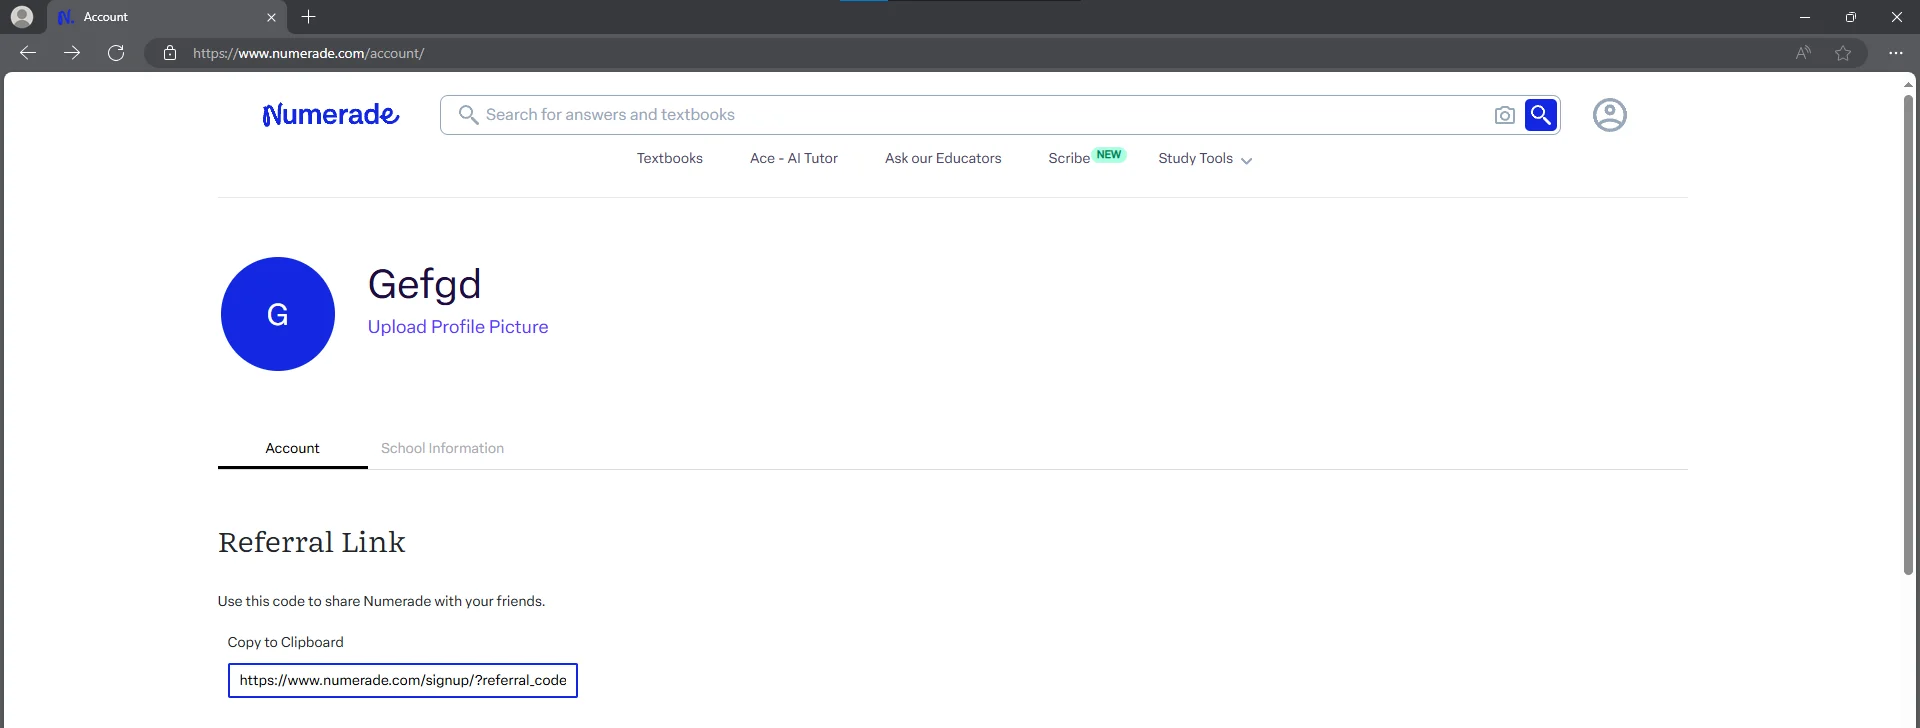This screenshot has width=1920, height=728.
Task: Click the blue magnifier search button
Action: click(x=1541, y=115)
